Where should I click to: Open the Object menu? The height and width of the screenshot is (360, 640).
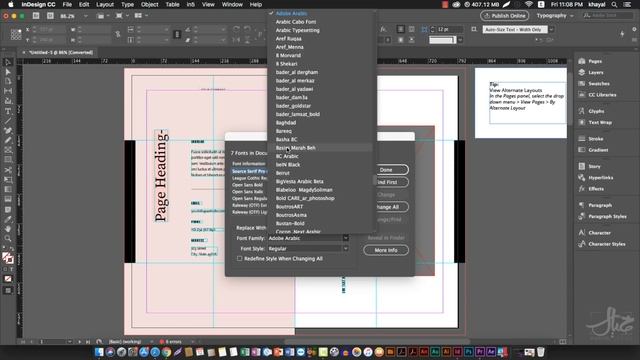(x=149, y=4)
